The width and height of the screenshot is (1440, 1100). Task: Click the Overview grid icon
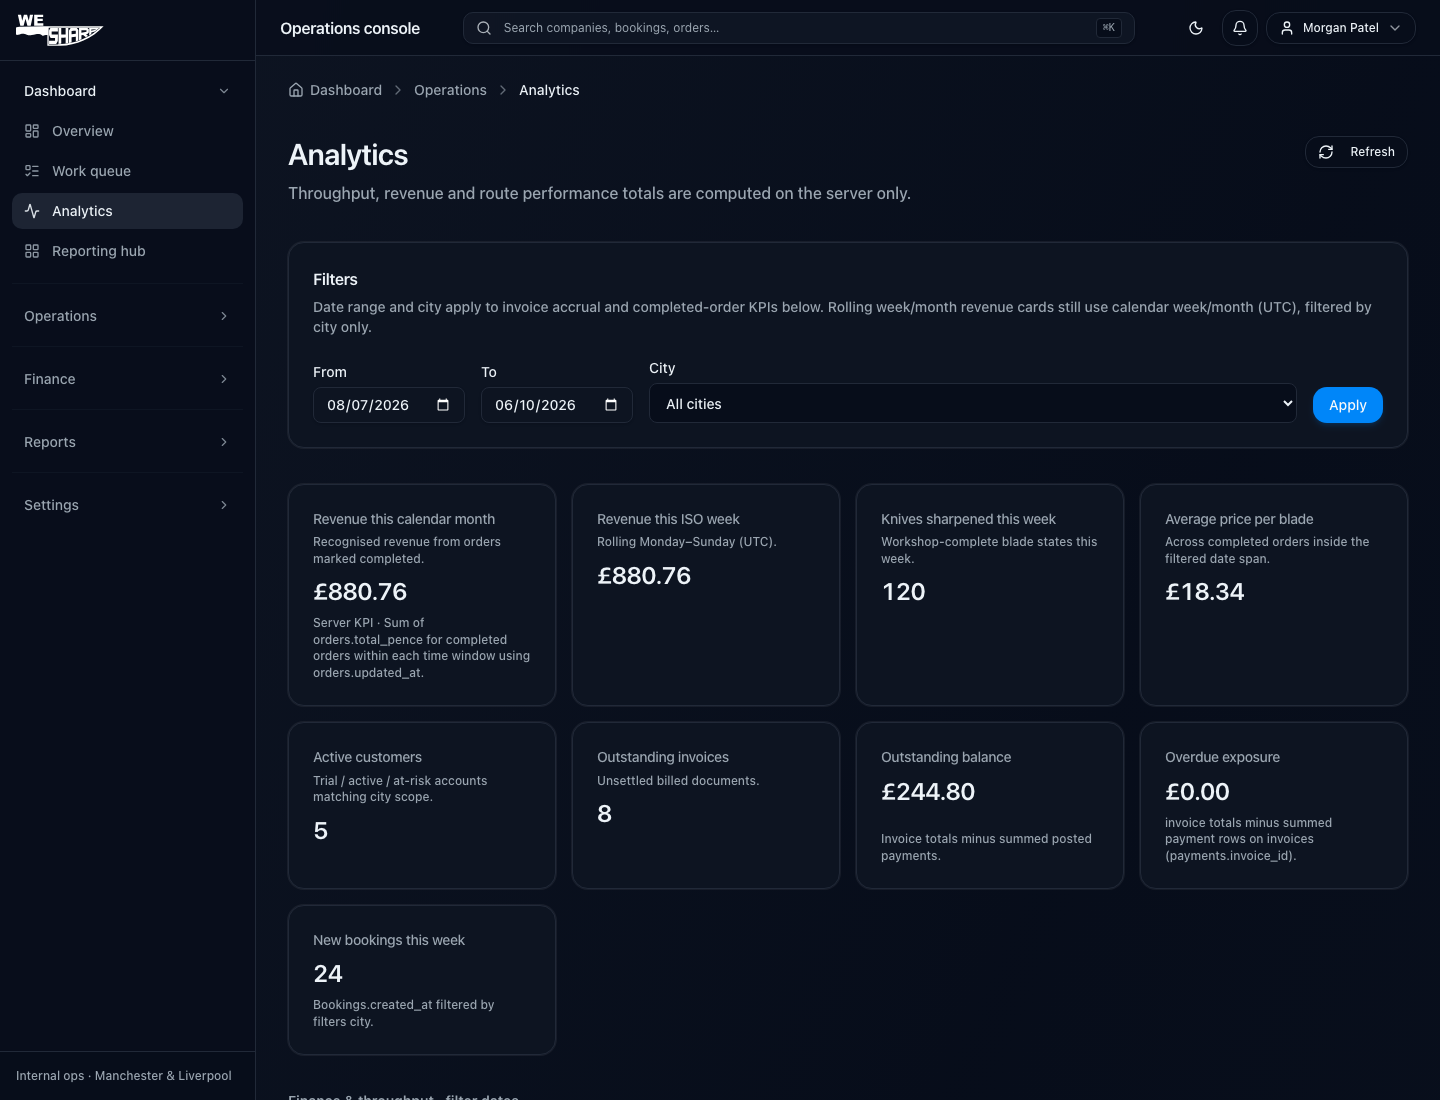(x=32, y=131)
